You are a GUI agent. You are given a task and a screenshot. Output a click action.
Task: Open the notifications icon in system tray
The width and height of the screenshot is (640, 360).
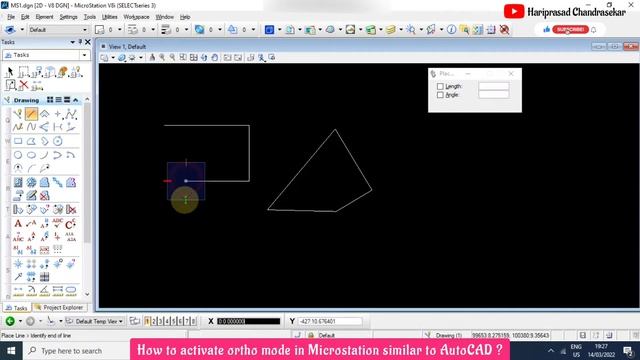tap(628, 351)
